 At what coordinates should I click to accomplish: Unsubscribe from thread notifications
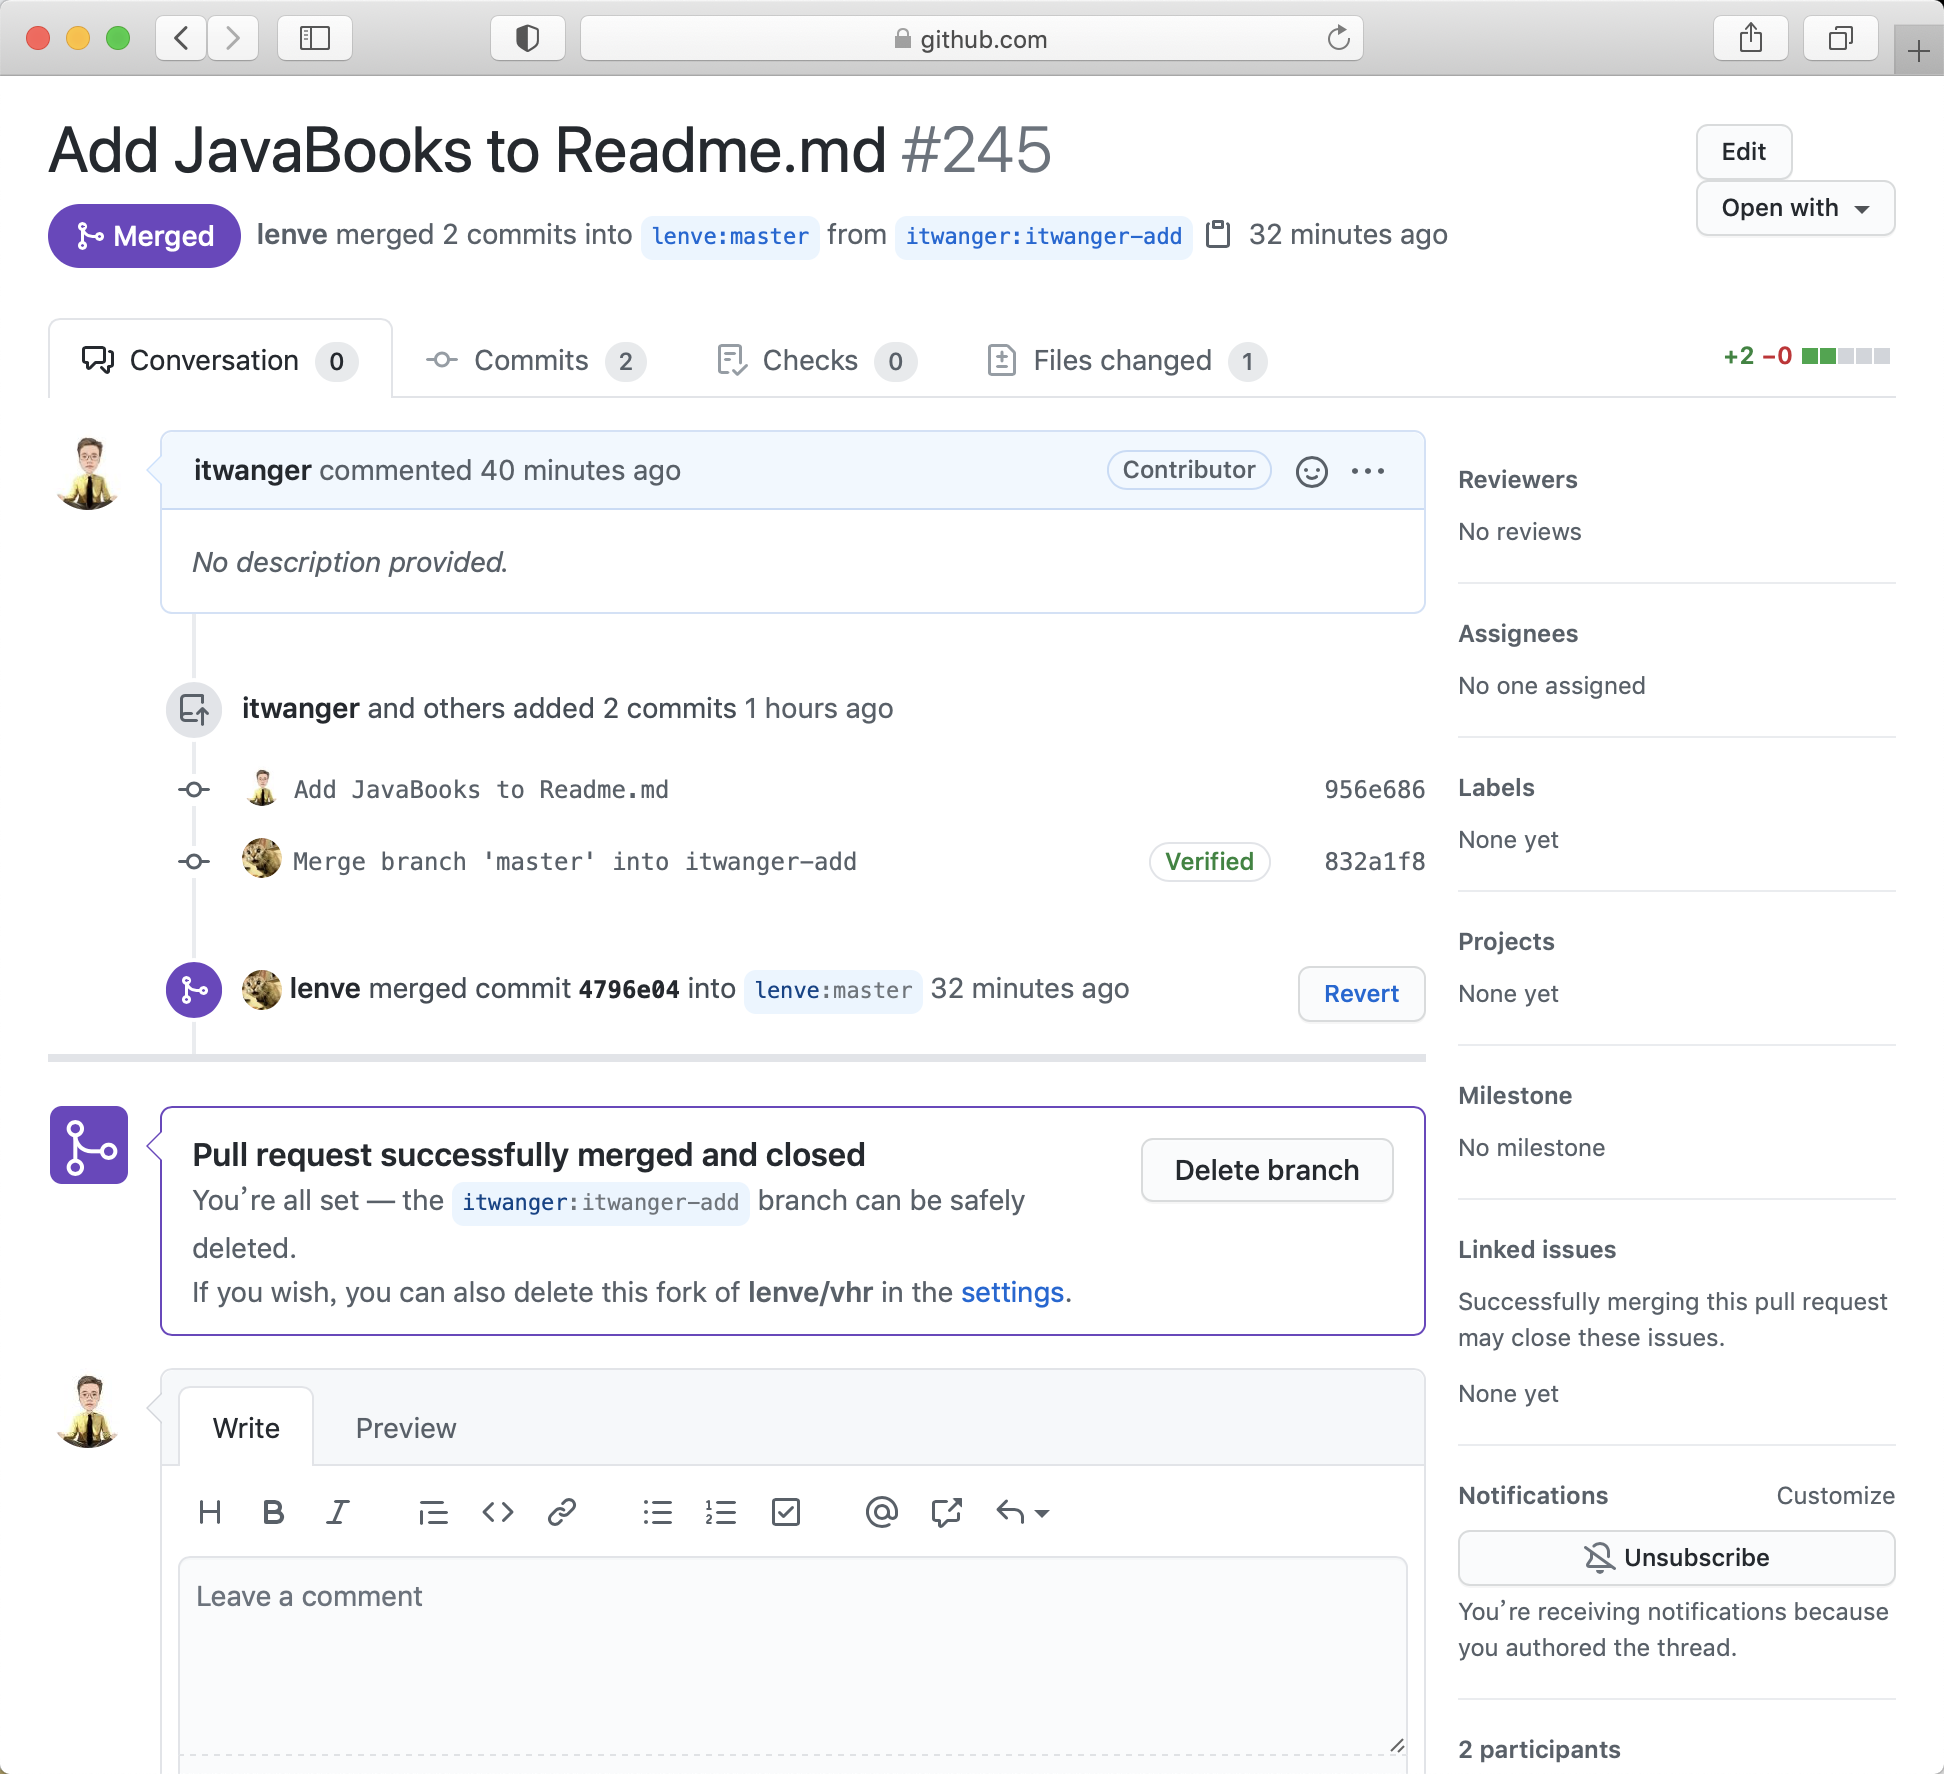(x=1676, y=1557)
